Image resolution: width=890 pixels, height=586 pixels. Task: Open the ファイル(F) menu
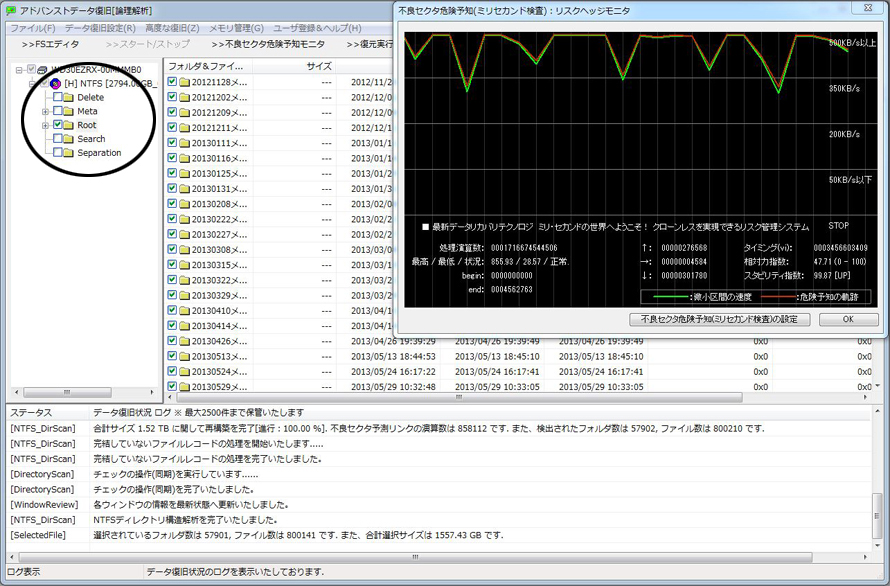pyautogui.click(x=33, y=28)
